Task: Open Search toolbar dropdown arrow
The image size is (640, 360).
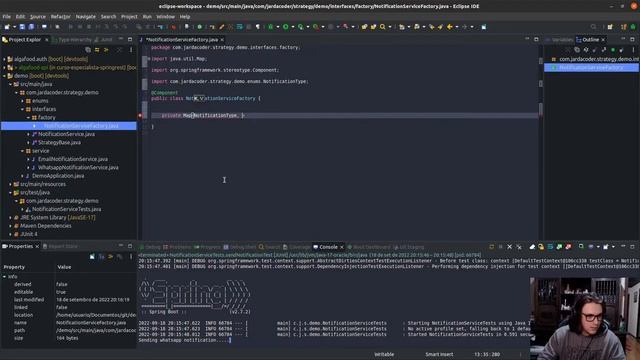Action: pyautogui.click(x=390, y=27)
